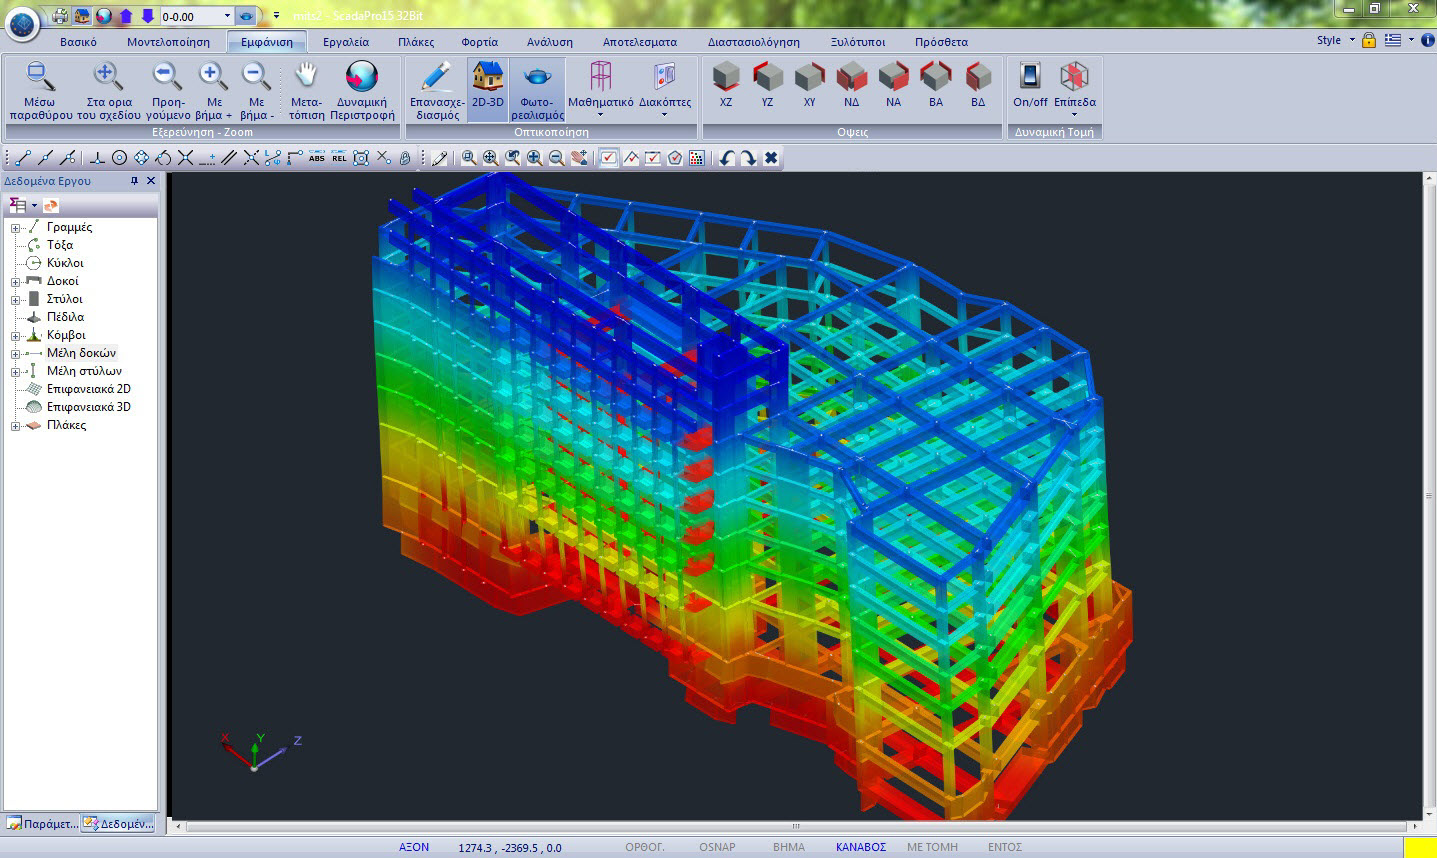
Task: Click the ABS coordinates toolbar icon
Action: 317,158
